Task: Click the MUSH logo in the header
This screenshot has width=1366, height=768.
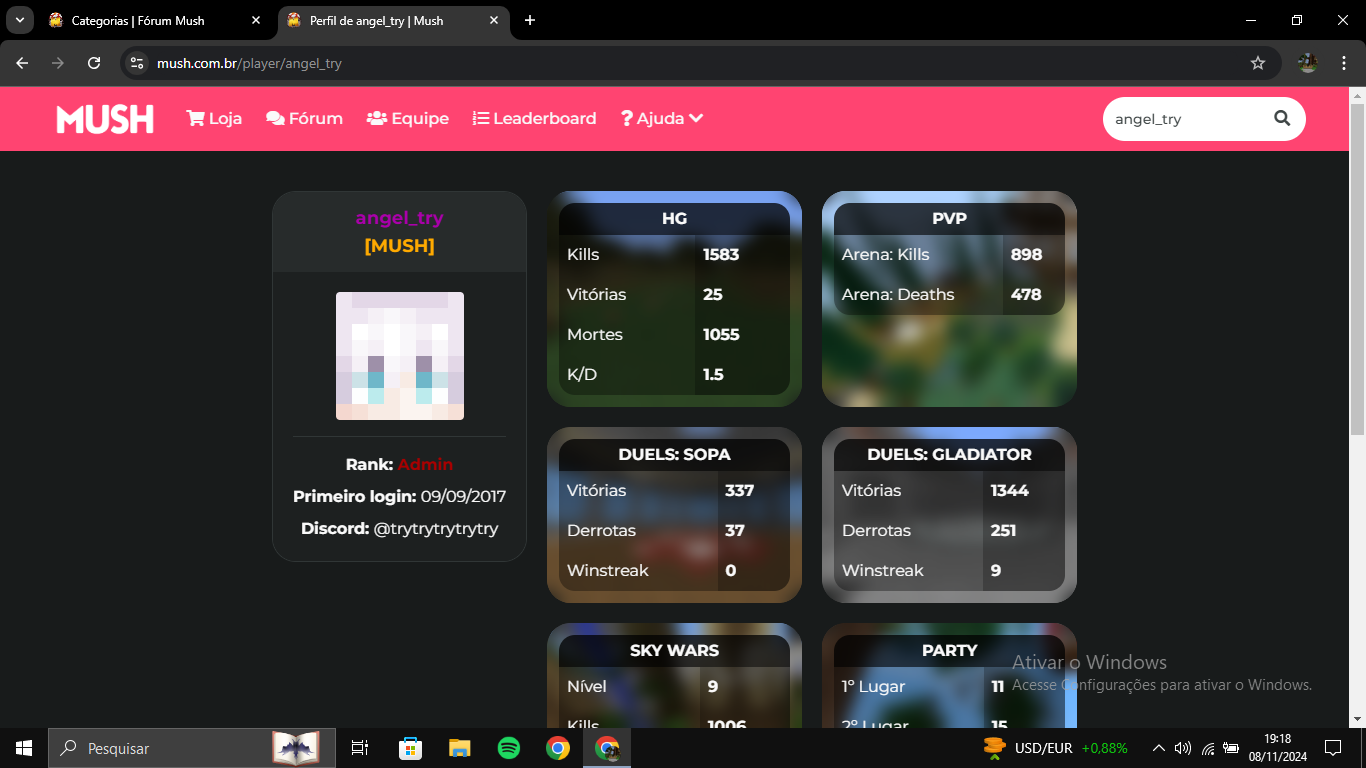Action: tap(105, 119)
